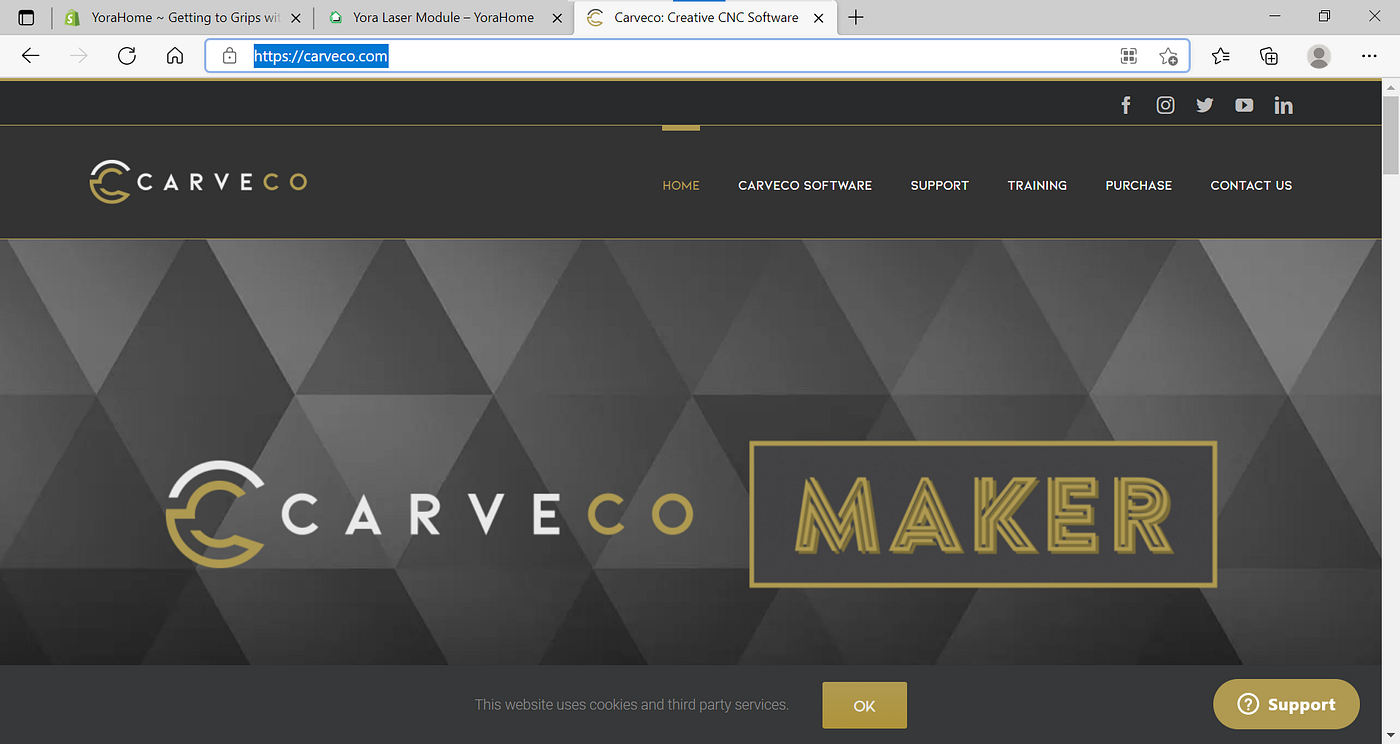Open the tab actions menu icon
The height and width of the screenshot is (744, 1400).
pyautogui.click(x=26, y=17)
